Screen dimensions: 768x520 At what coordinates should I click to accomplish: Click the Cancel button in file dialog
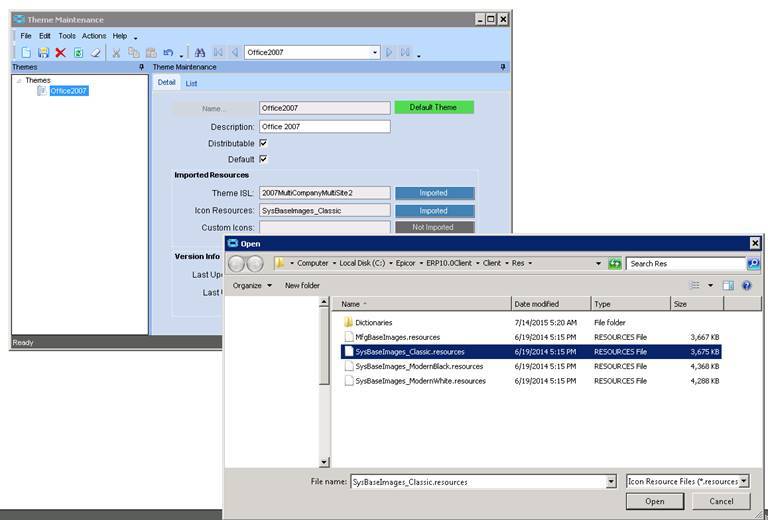click(721, 501)
